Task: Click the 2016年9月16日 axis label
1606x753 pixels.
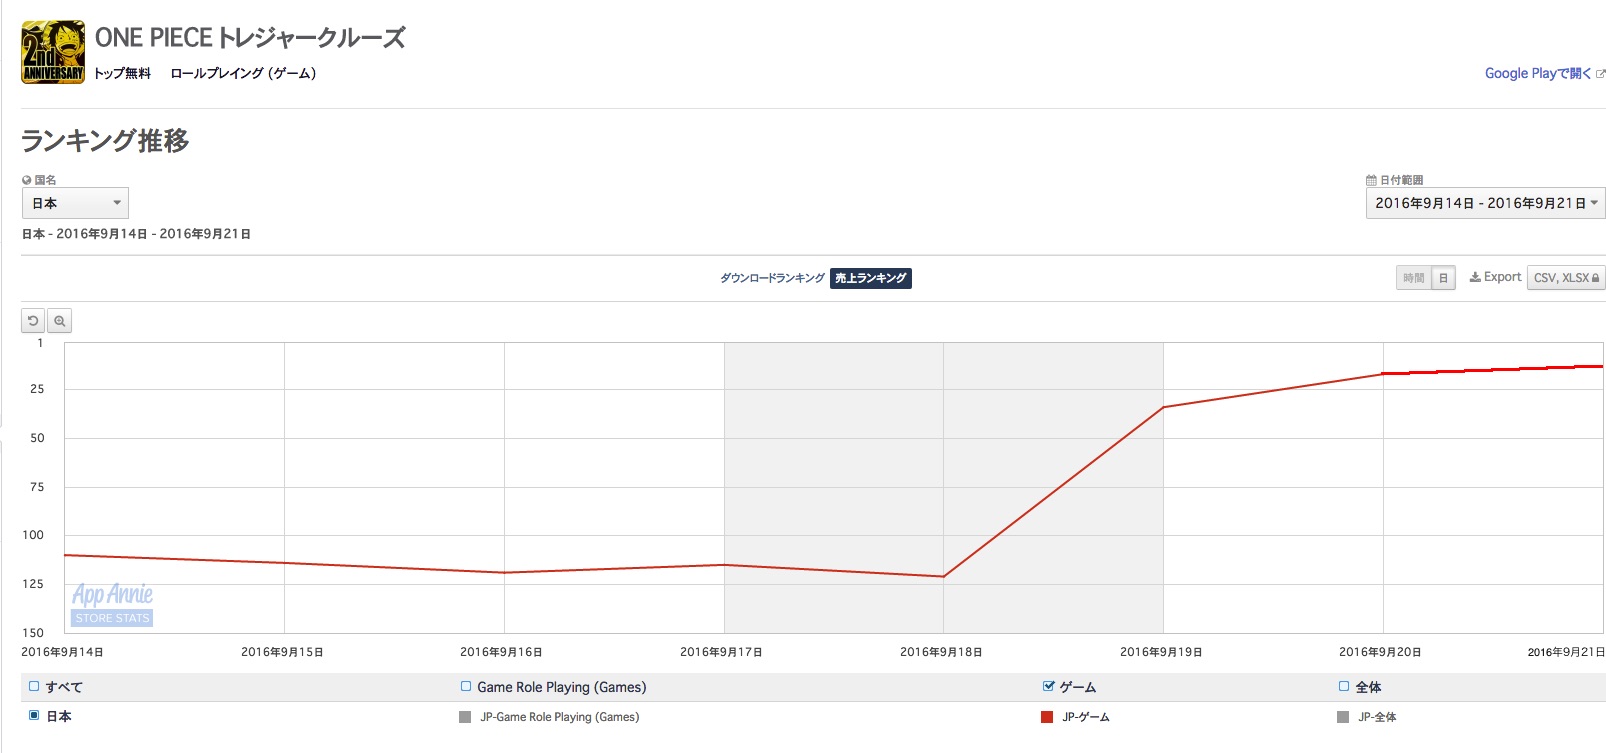Action: click(501, 652)
